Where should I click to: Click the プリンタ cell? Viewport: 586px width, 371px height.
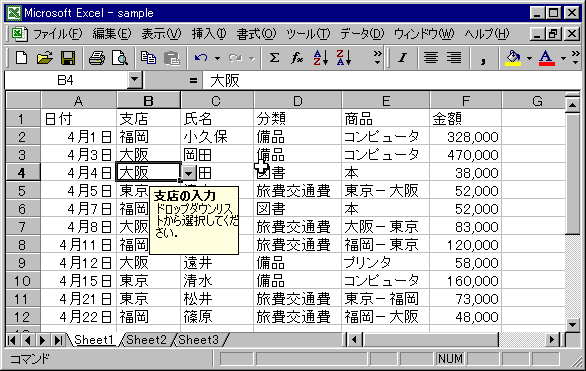coord(386,263)
